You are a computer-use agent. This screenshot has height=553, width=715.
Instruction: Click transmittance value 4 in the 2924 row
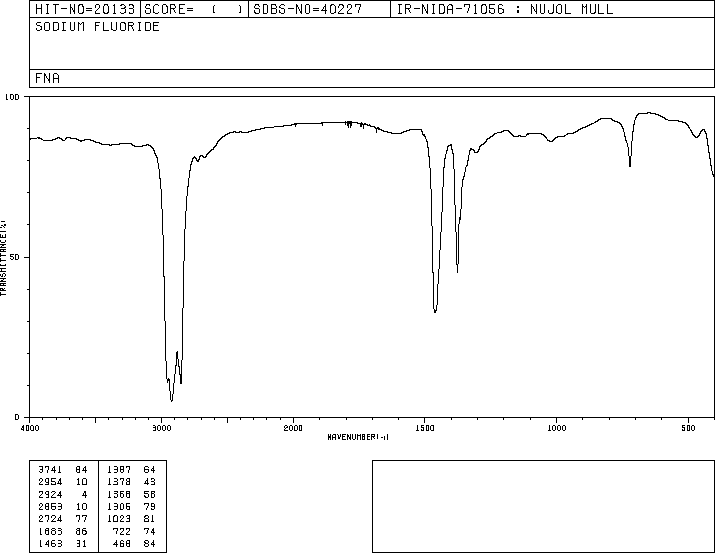[x=84, y=494]
